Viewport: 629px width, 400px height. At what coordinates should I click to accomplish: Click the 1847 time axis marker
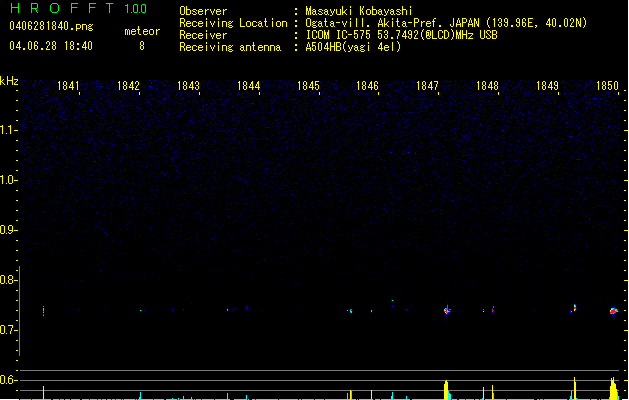428,86
